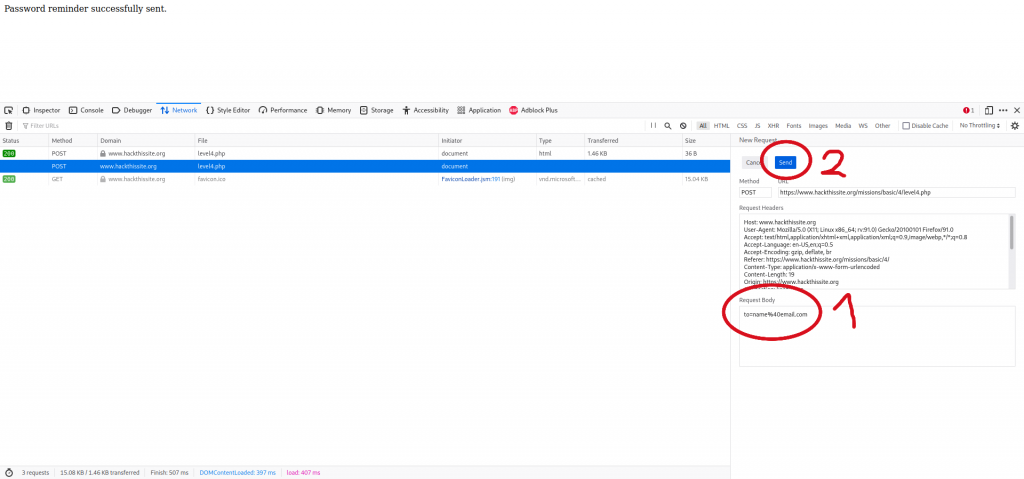This screenshot has width=1024, height=479.
Task: Pause network recording
Action: 654,126
